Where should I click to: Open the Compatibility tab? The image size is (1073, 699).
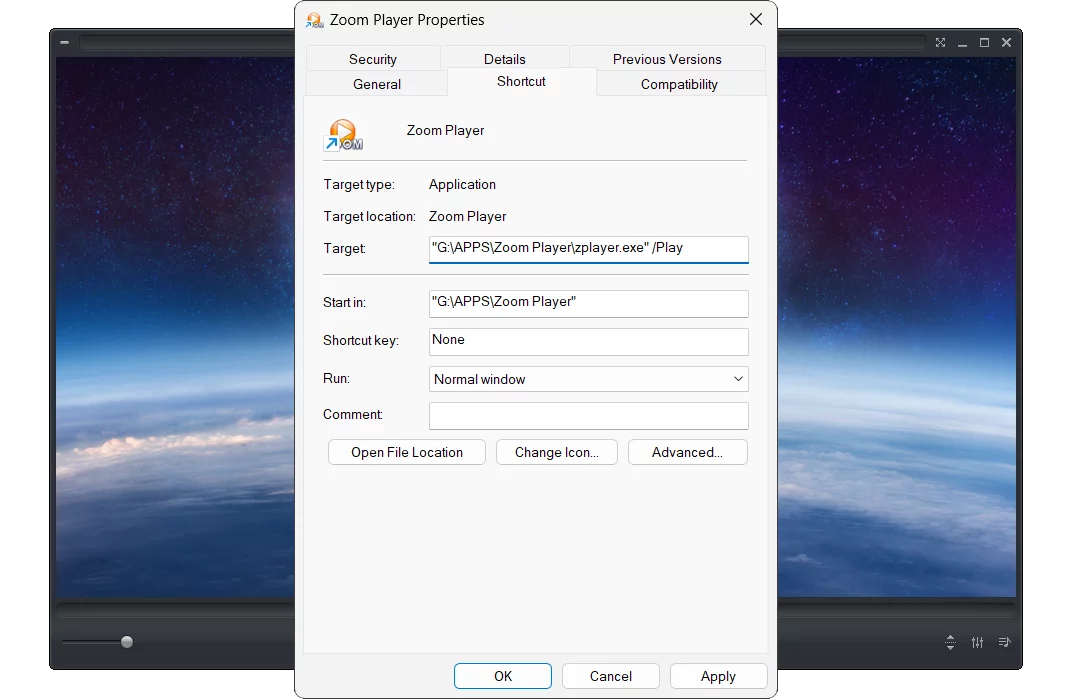tap(679, 84)
